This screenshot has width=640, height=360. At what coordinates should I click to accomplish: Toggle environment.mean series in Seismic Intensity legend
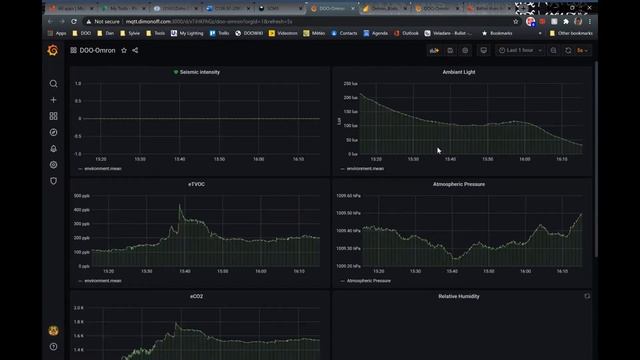pyautogui.click(x=103, y=169)
